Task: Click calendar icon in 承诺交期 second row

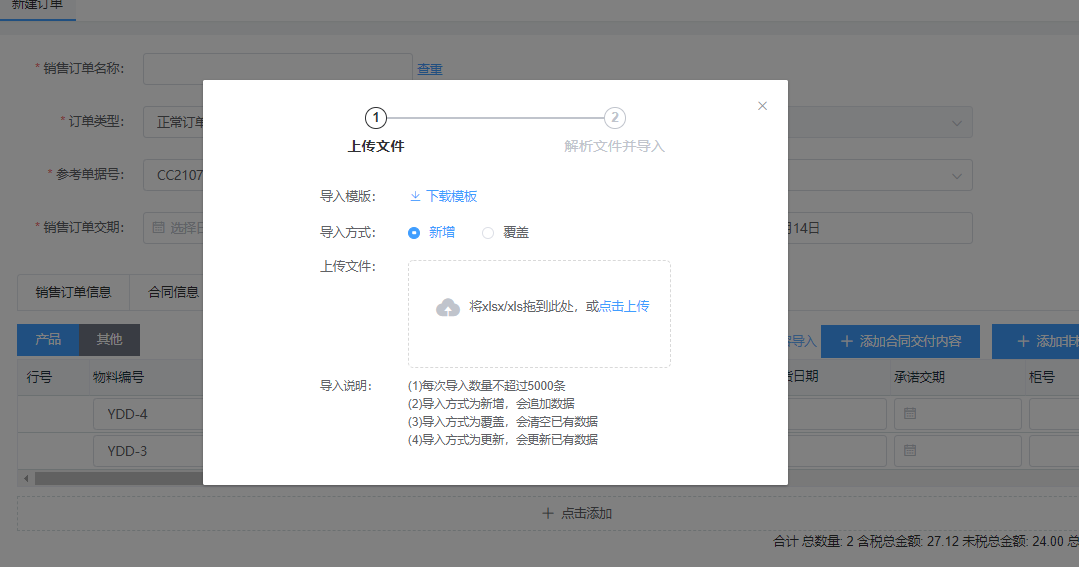Action: (910, 451)
